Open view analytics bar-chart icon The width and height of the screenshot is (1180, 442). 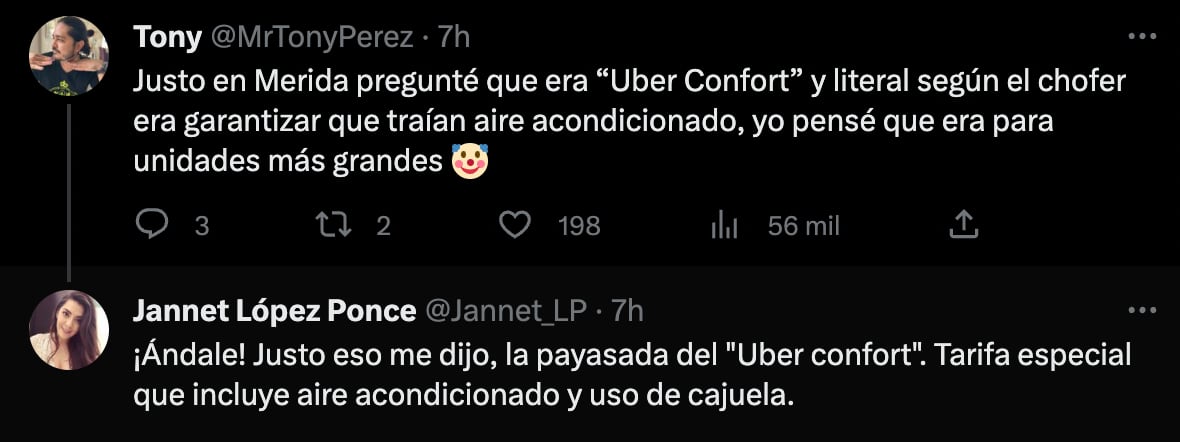(723, 226)
